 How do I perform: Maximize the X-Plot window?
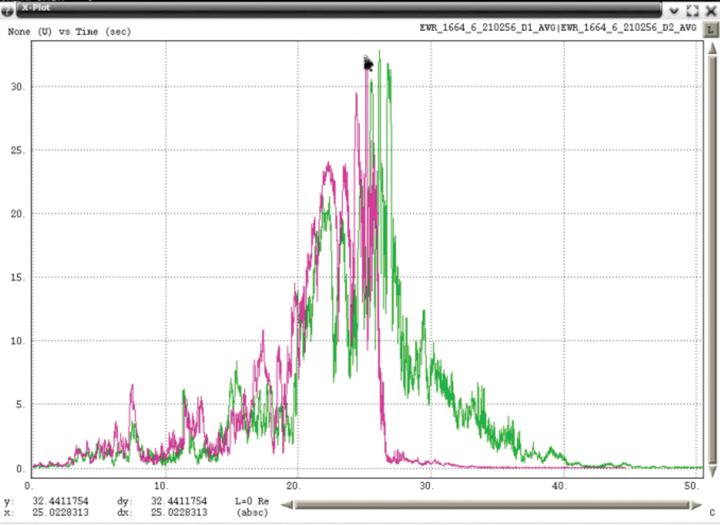[693, 8]
